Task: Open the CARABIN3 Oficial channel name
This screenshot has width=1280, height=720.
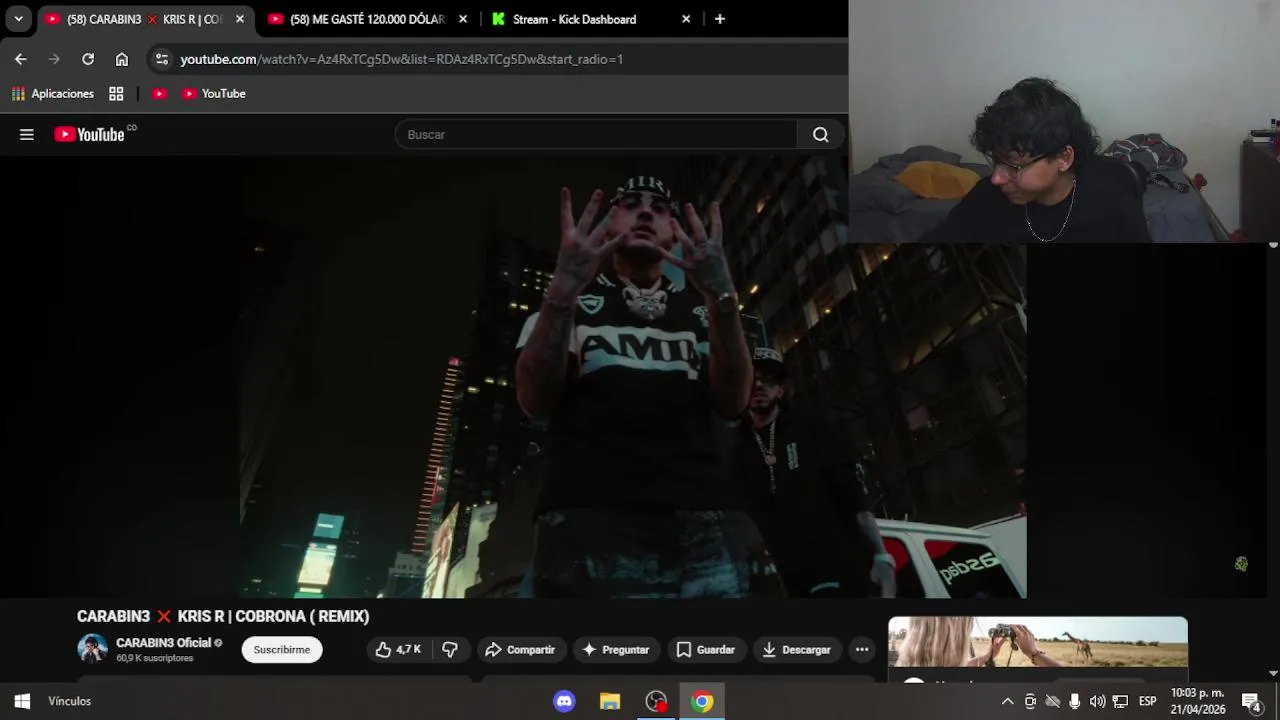Action: 163,643
